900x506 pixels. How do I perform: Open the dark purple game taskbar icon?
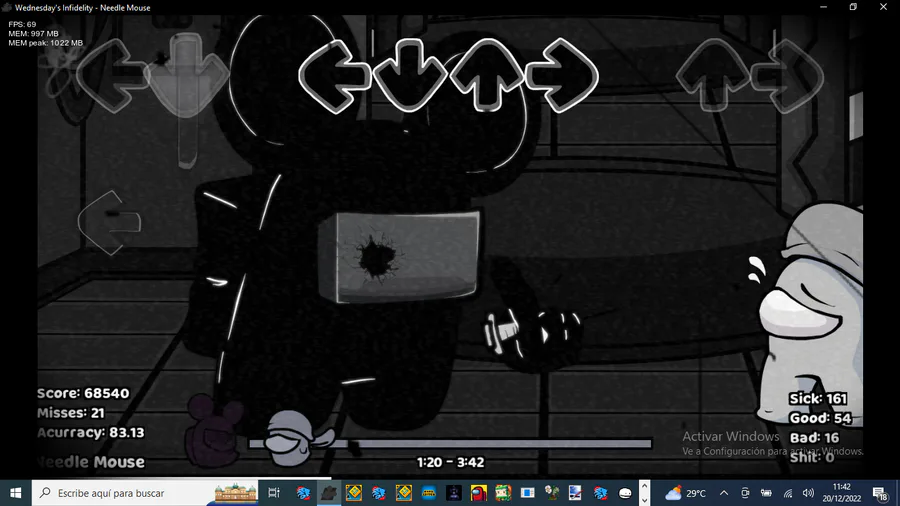point(453,493)
